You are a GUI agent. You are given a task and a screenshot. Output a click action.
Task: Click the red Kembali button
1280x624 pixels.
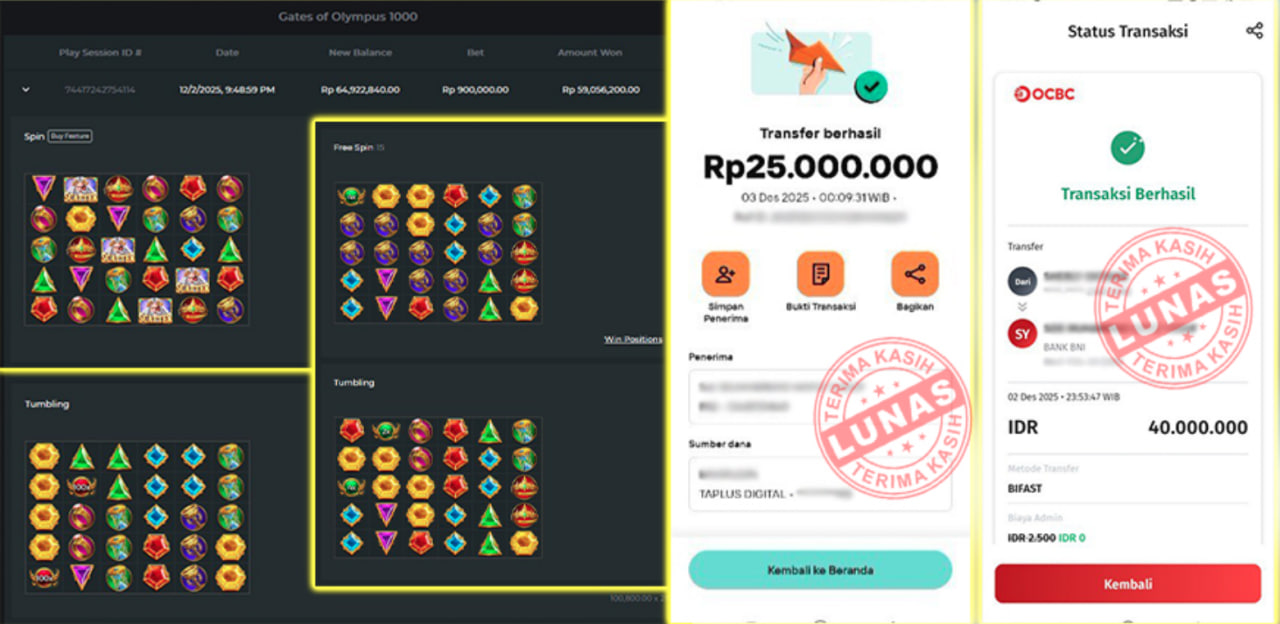pyautogui.click(x=1127, y=584)
